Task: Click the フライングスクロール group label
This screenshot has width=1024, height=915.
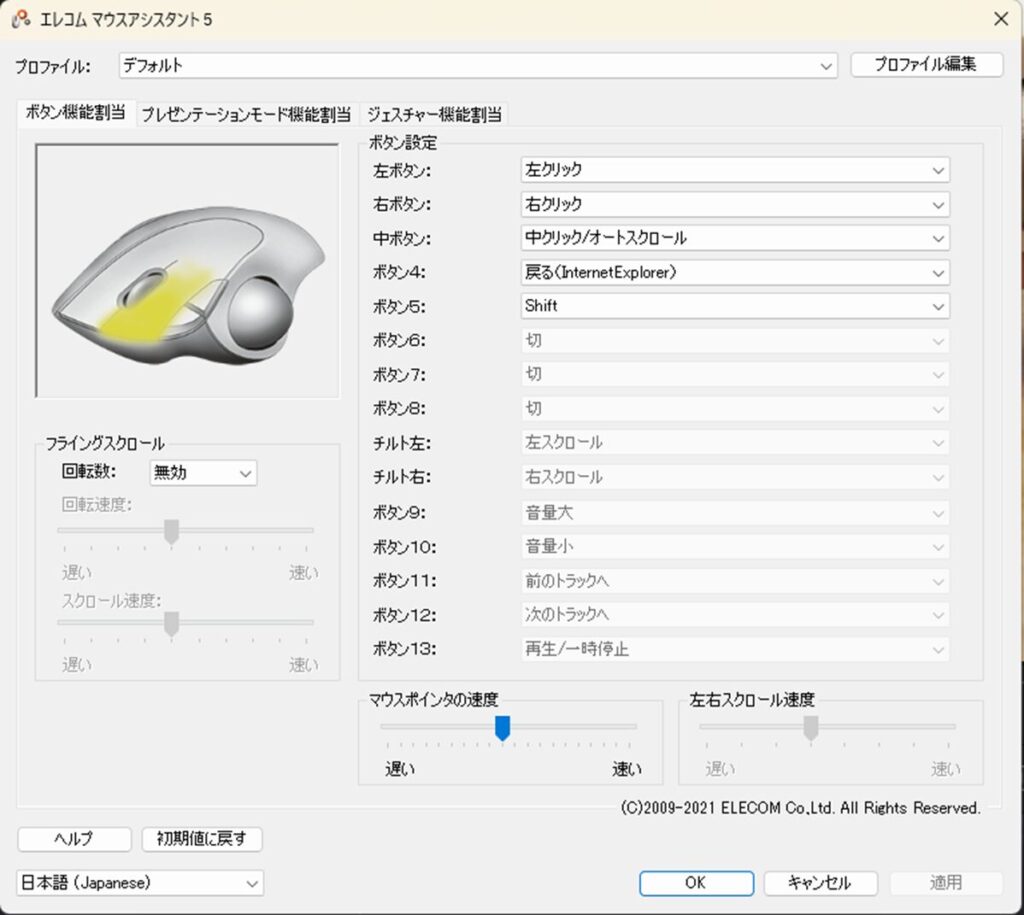Action: (104, 444)
